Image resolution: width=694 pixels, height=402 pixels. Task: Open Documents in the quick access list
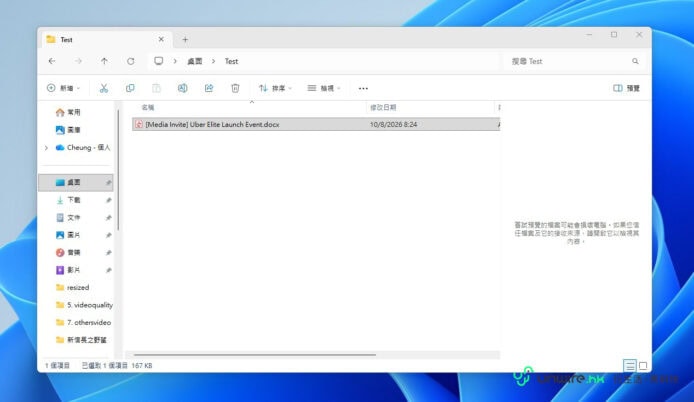click(68, 217)
